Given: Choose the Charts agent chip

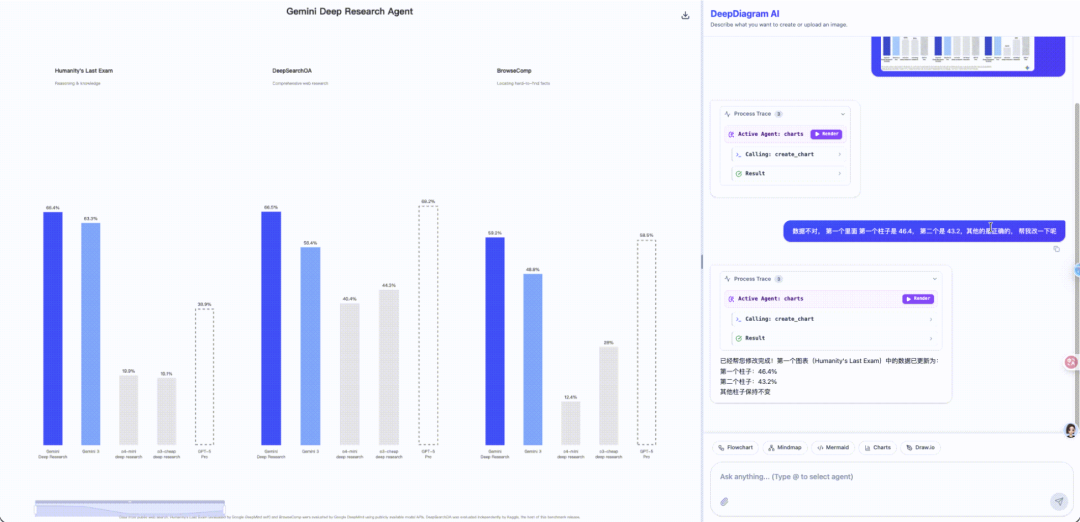Looking at the screenshot, I should pyautogui.click(x=878, y=447).
